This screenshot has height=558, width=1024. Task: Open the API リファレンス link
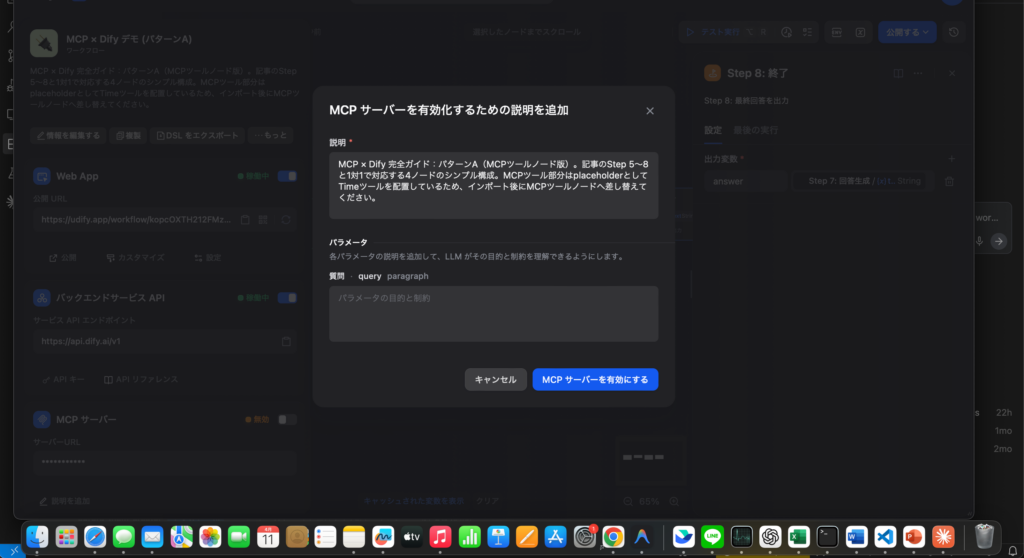point(141,380)
